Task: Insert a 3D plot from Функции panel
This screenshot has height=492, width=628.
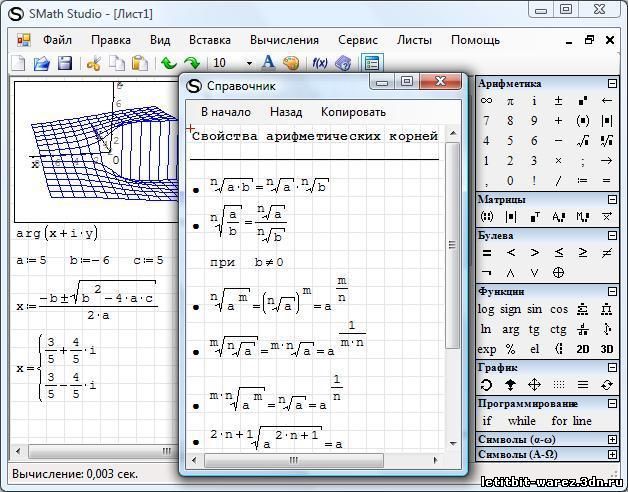Action: [x=607, y=349]
